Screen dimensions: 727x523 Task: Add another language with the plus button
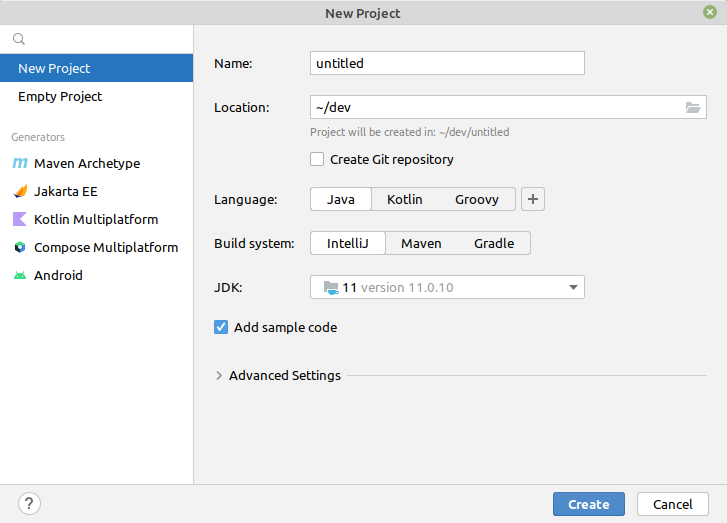(533, 199)
